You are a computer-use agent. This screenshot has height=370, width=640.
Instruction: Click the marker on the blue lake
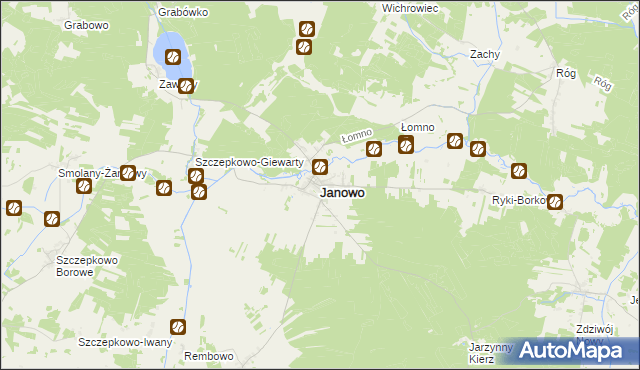(x=173, y=57)
